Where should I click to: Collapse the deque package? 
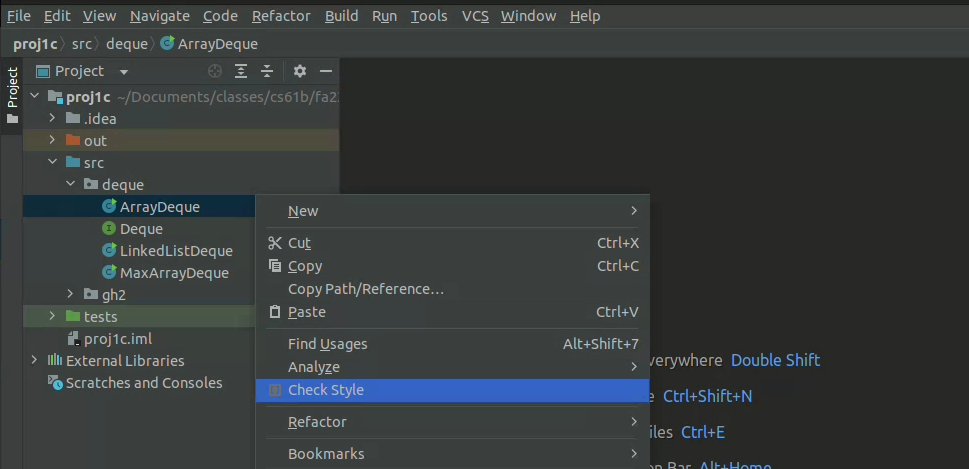tap(70, 184)
